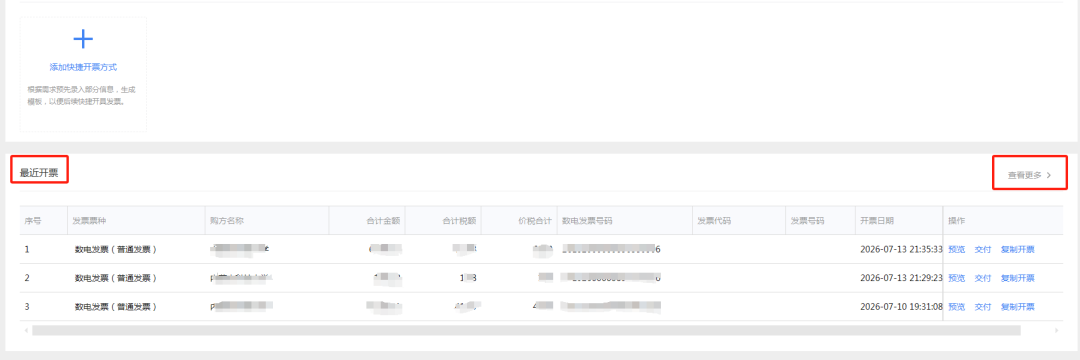
Task: Click 复制开票 for invoice dated 2026-07-10 19:31:08
Action: coord(1017,307)
